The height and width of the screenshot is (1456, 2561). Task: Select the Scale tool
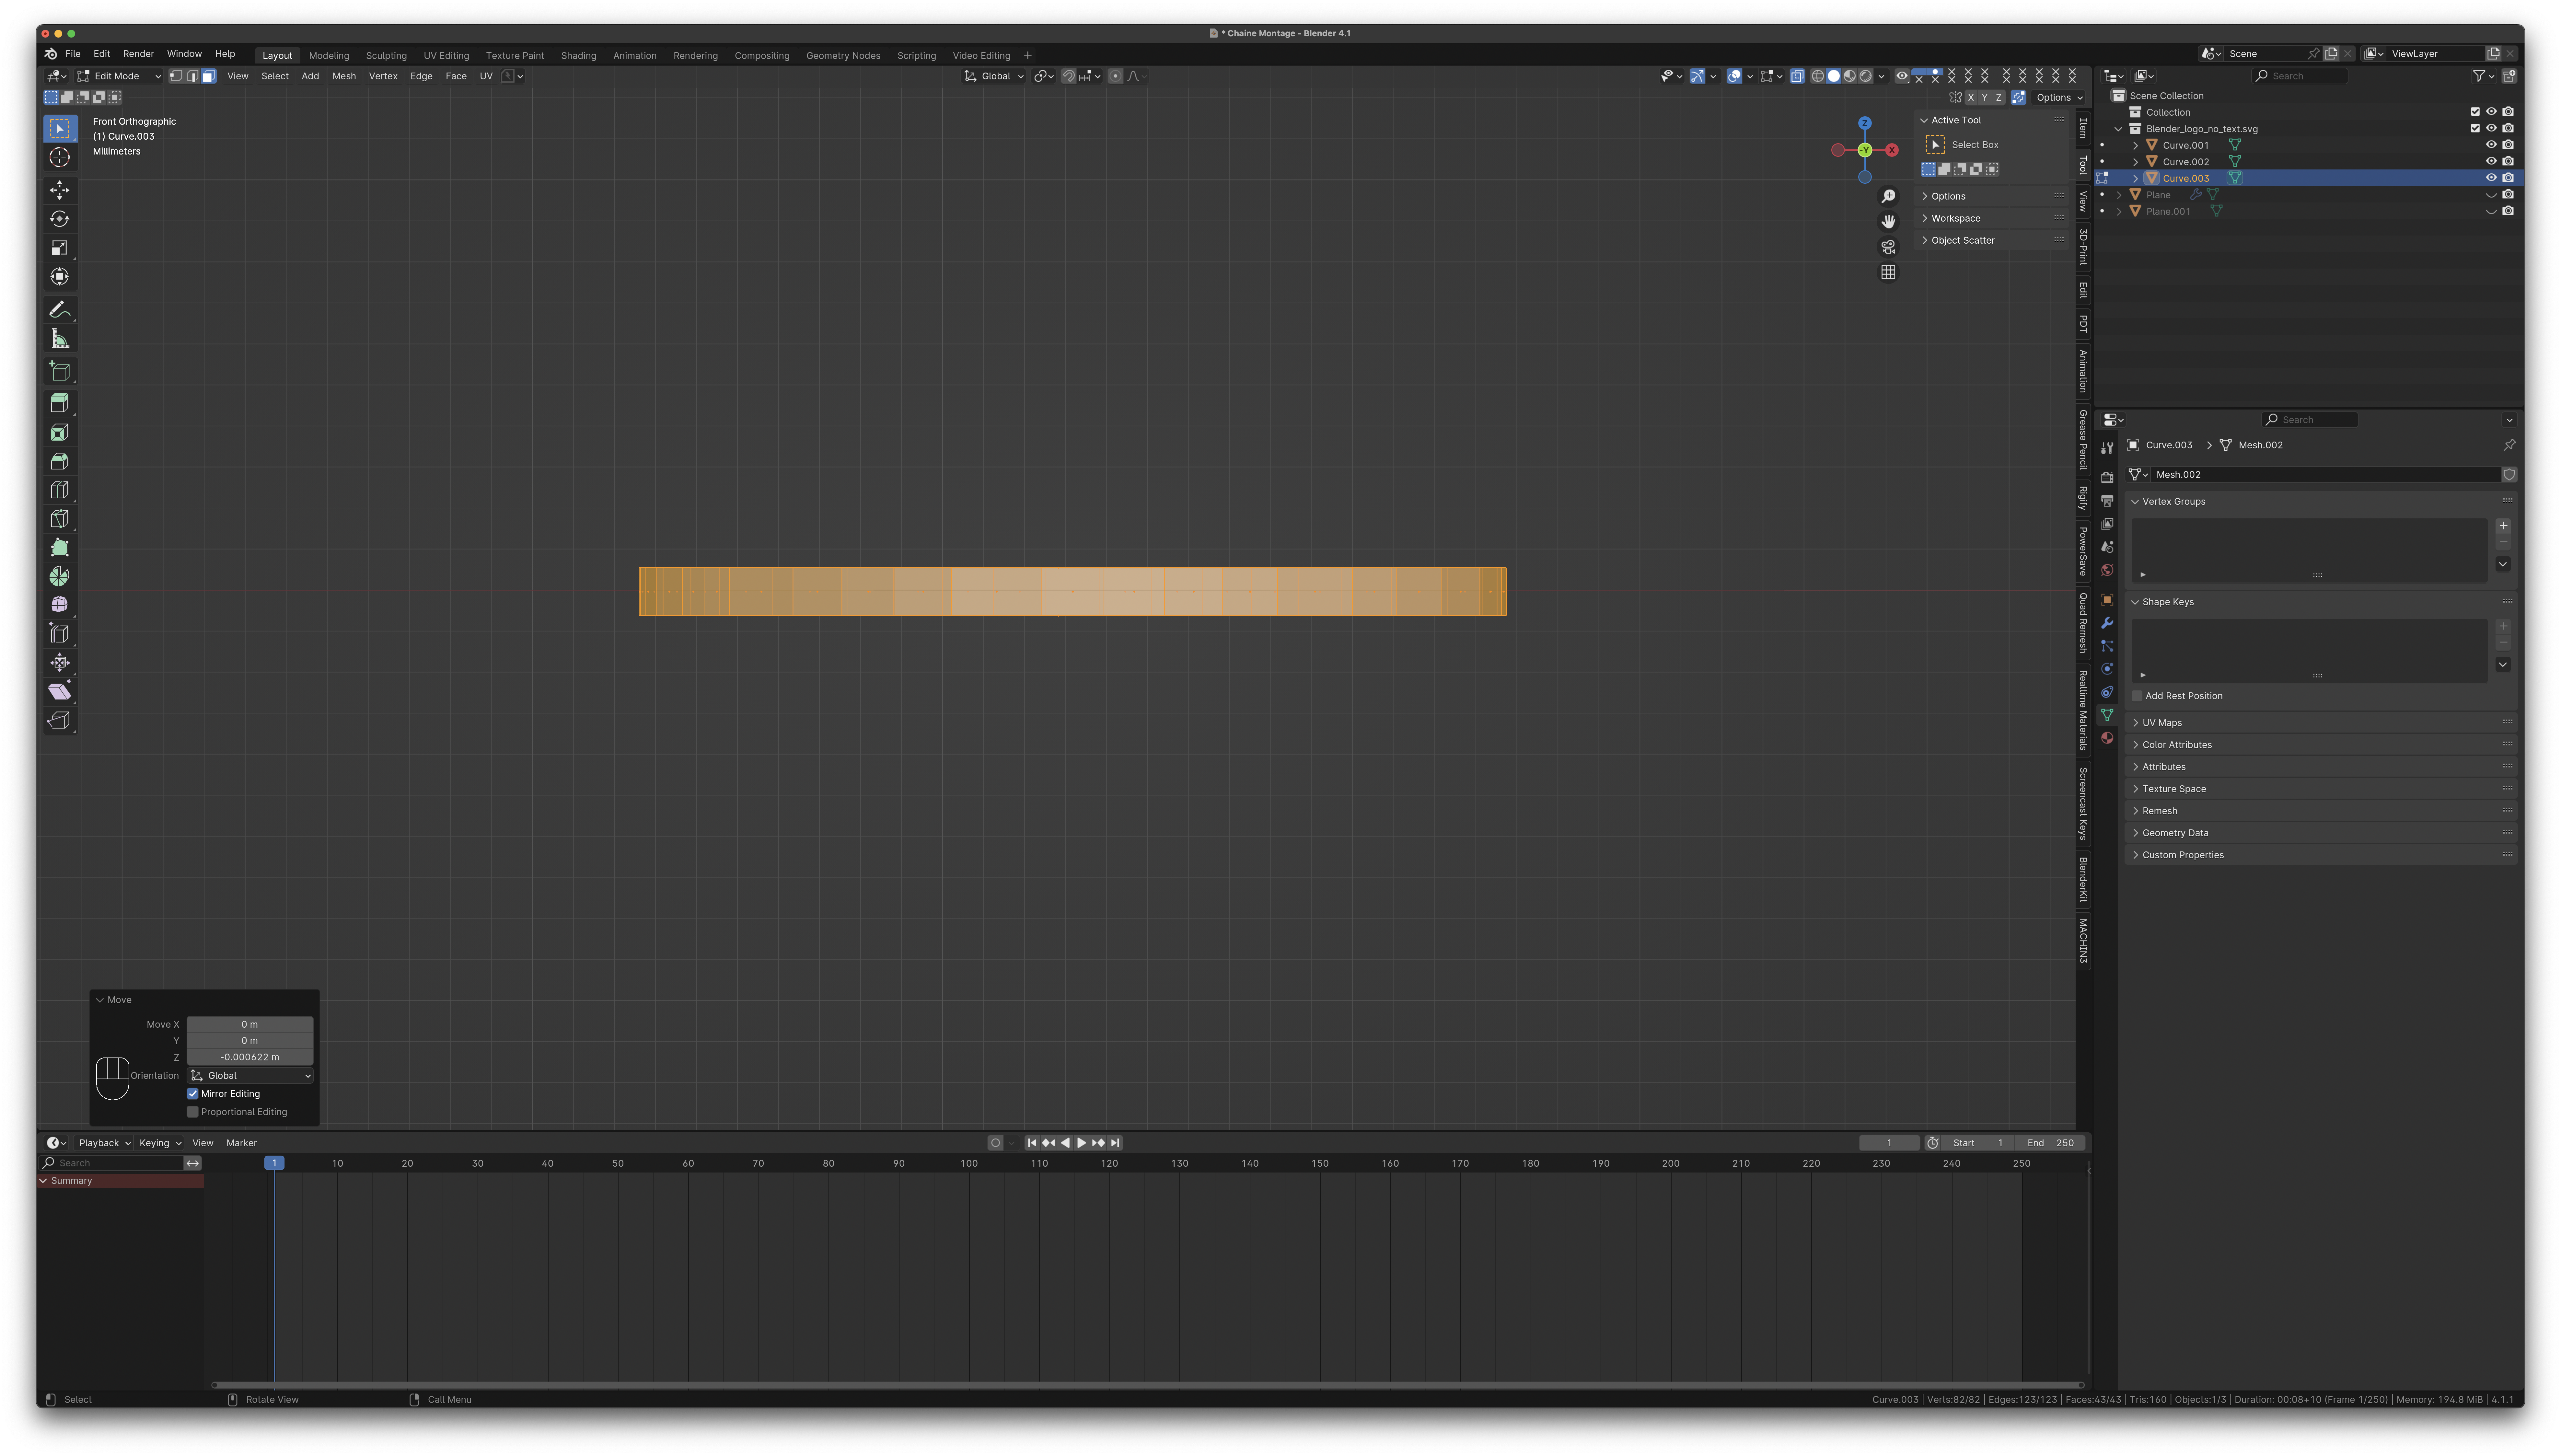click(60, 248)
